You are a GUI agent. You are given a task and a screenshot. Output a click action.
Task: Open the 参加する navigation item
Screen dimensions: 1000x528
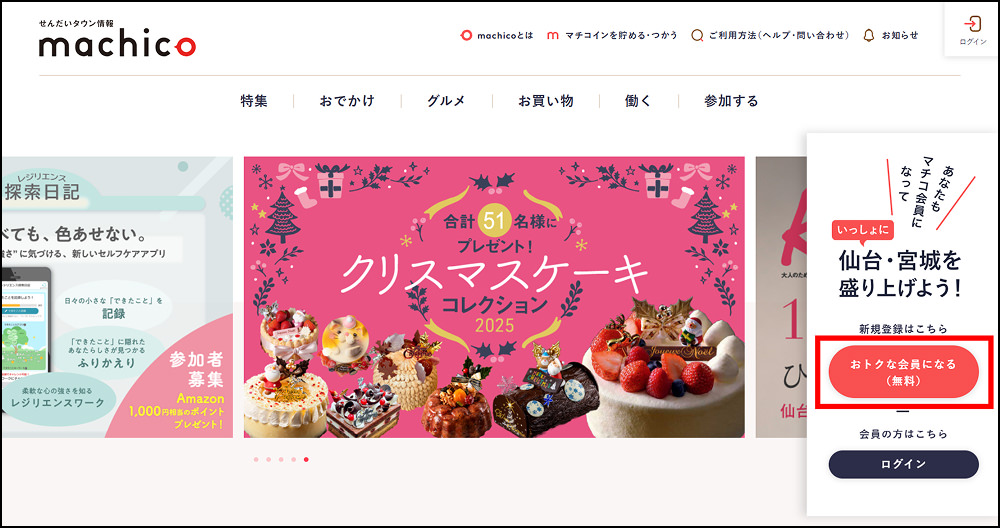(732, 101)
